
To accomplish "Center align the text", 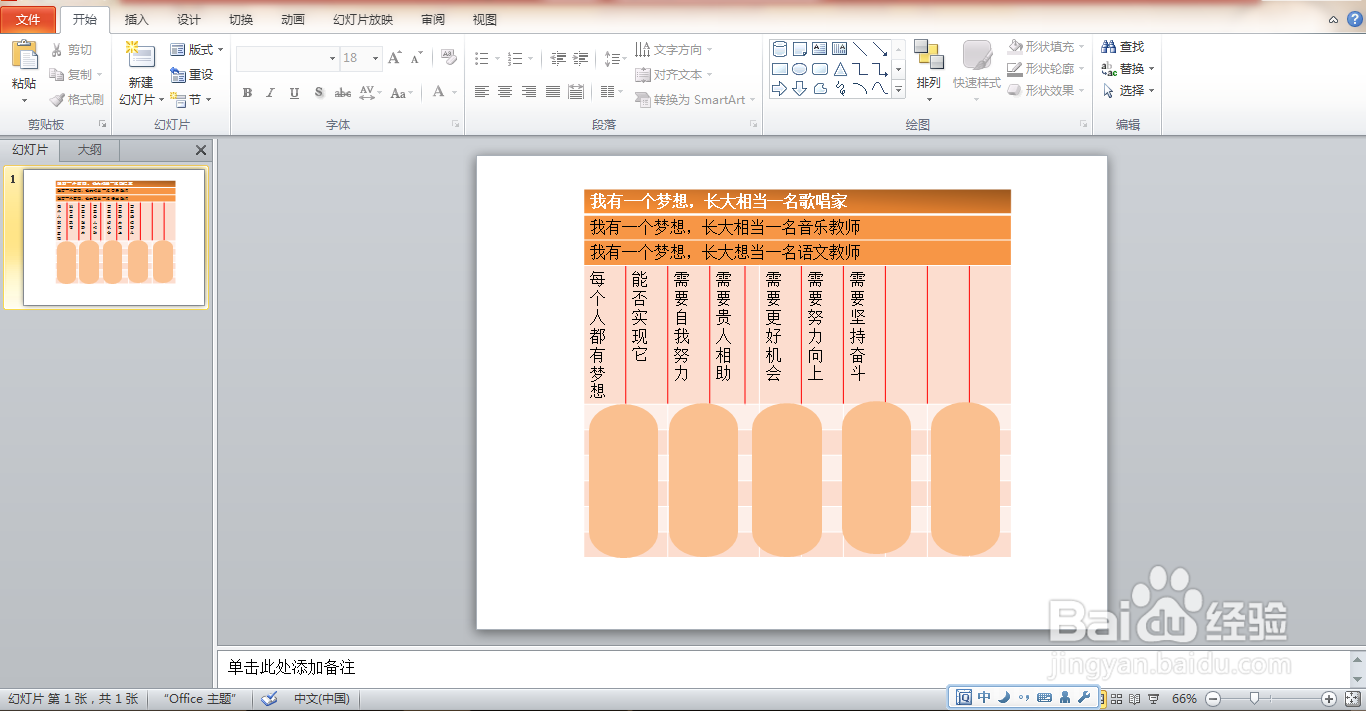I will coord(505,92).
